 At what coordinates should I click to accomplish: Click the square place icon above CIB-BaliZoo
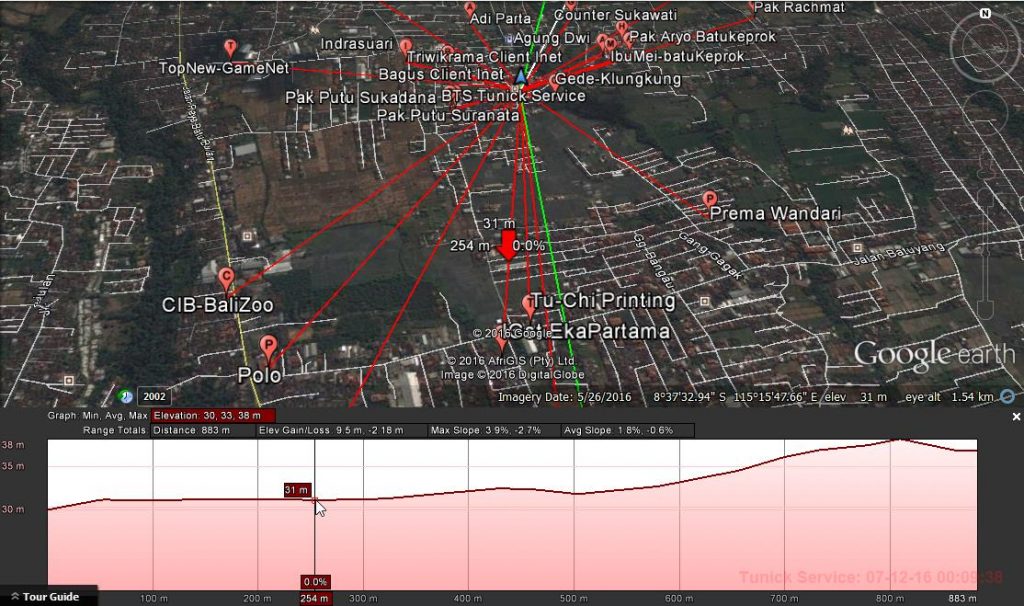coord(248,236)
